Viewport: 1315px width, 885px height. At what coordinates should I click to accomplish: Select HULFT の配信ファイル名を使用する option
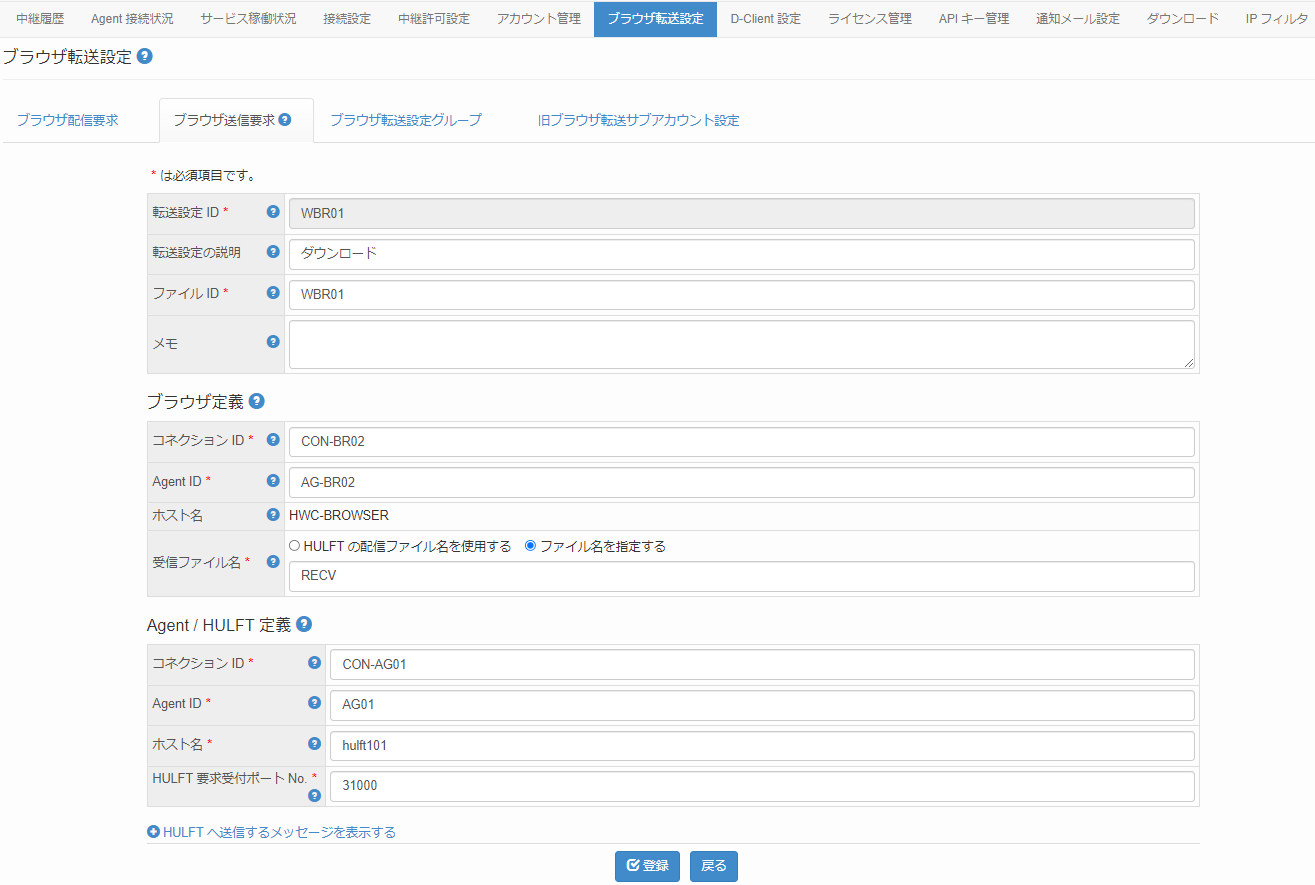click(295, 546)
